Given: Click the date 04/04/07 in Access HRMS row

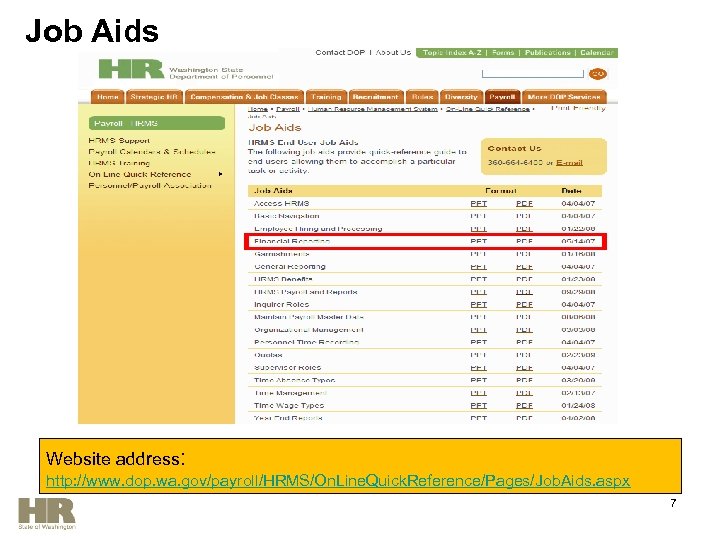Looking at the screenshot, I should [578, 203].
